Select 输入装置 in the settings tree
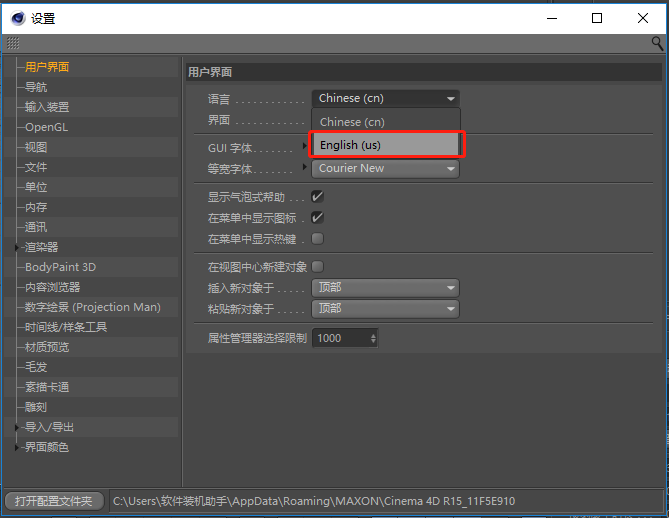 (x=47, y=107)
